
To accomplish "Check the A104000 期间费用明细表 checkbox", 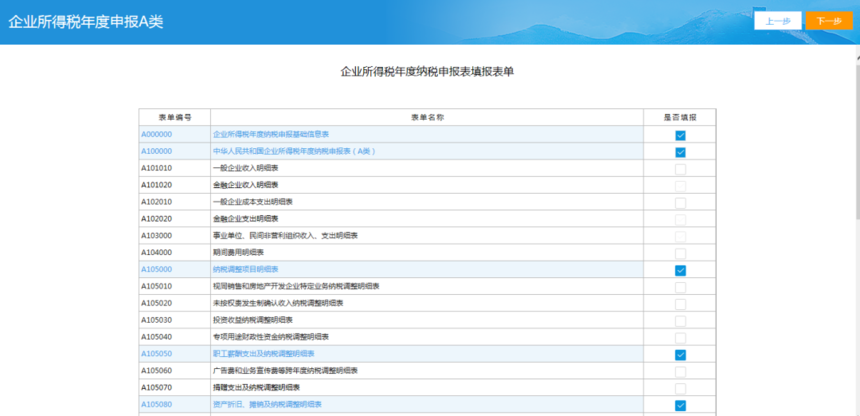I will click(680, 254).
